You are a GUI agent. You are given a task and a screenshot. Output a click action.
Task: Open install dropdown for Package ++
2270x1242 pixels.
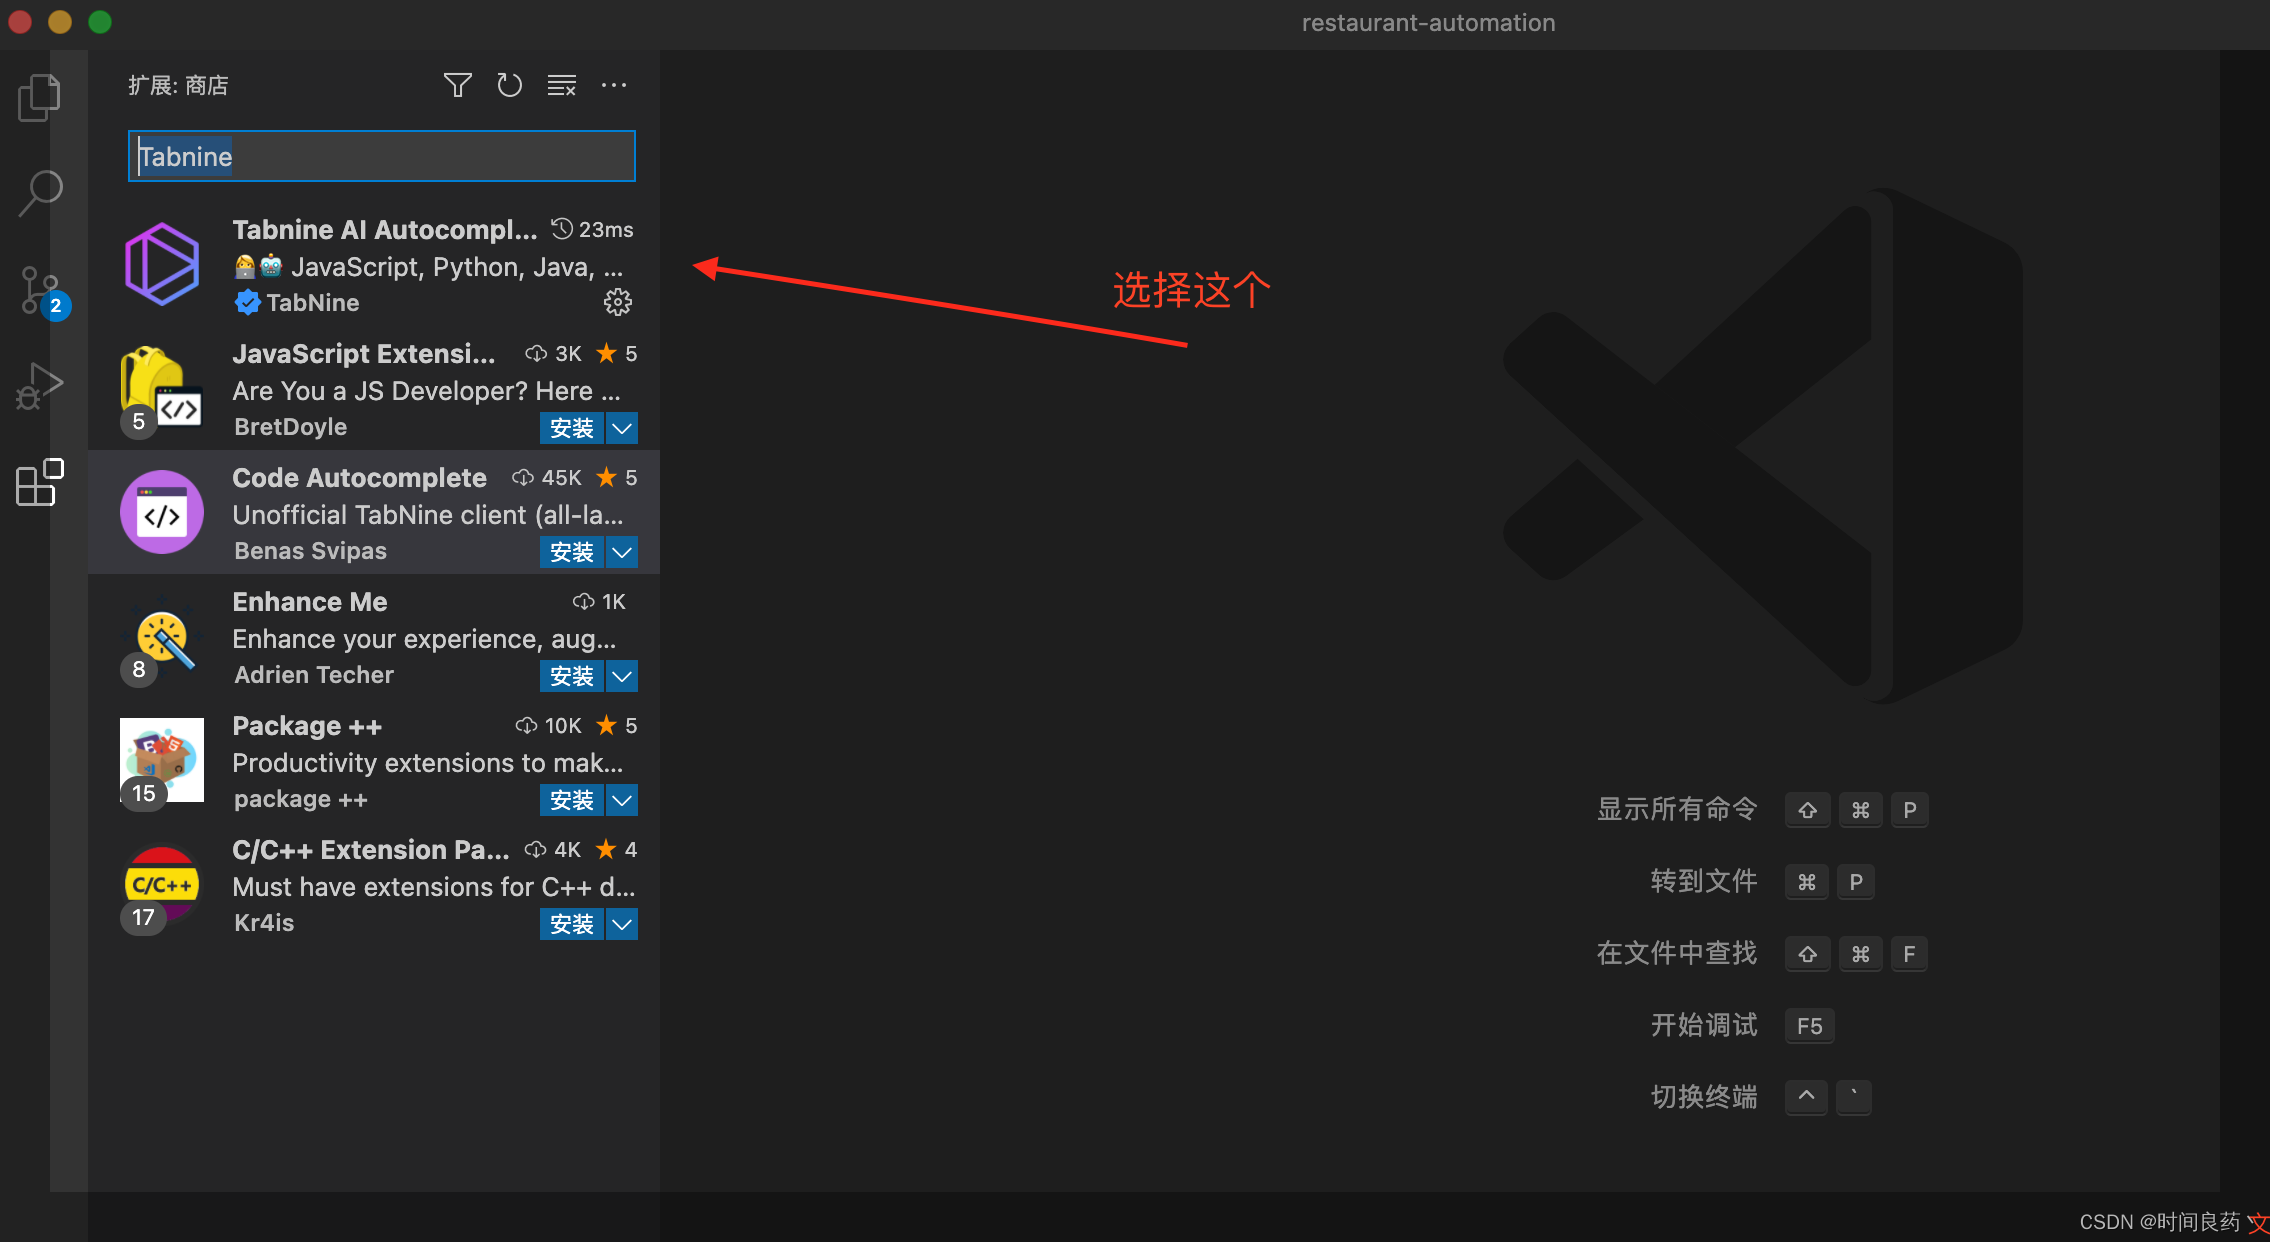(x=621, y=800)
